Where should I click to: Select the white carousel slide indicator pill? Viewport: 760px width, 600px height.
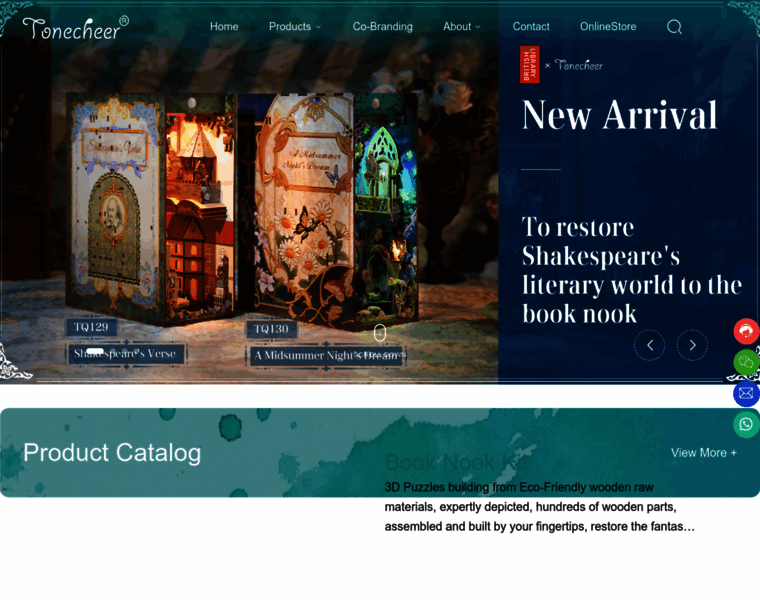click(x=95, y=351)
